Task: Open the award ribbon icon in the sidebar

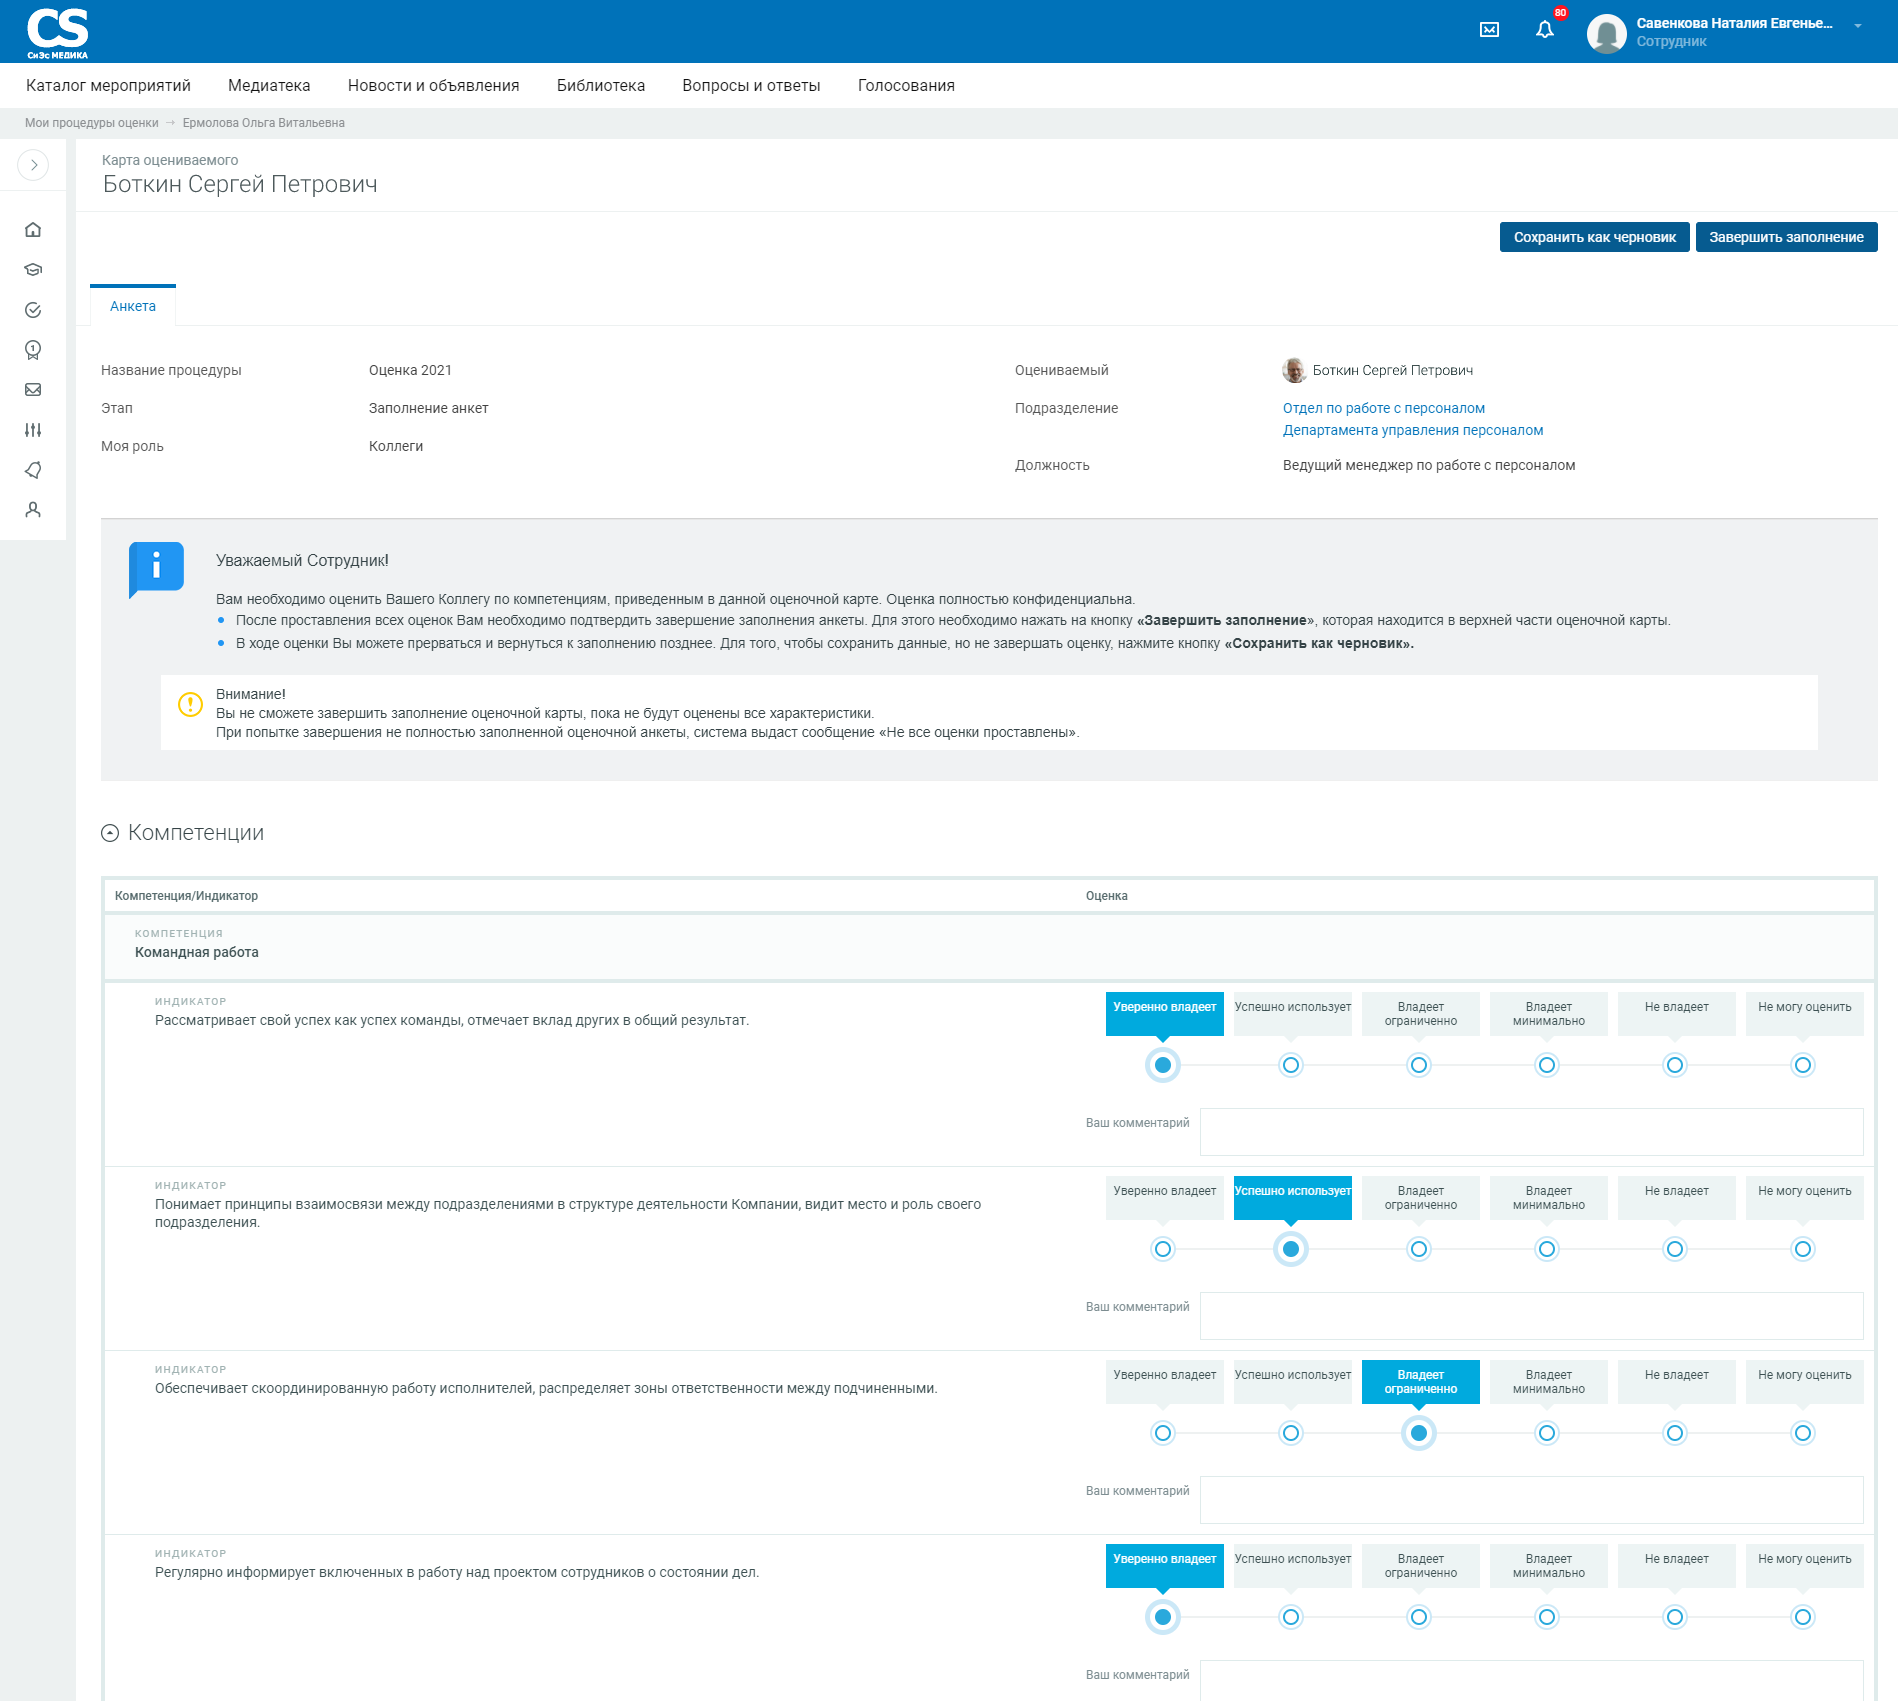Action: click(33, 350)
